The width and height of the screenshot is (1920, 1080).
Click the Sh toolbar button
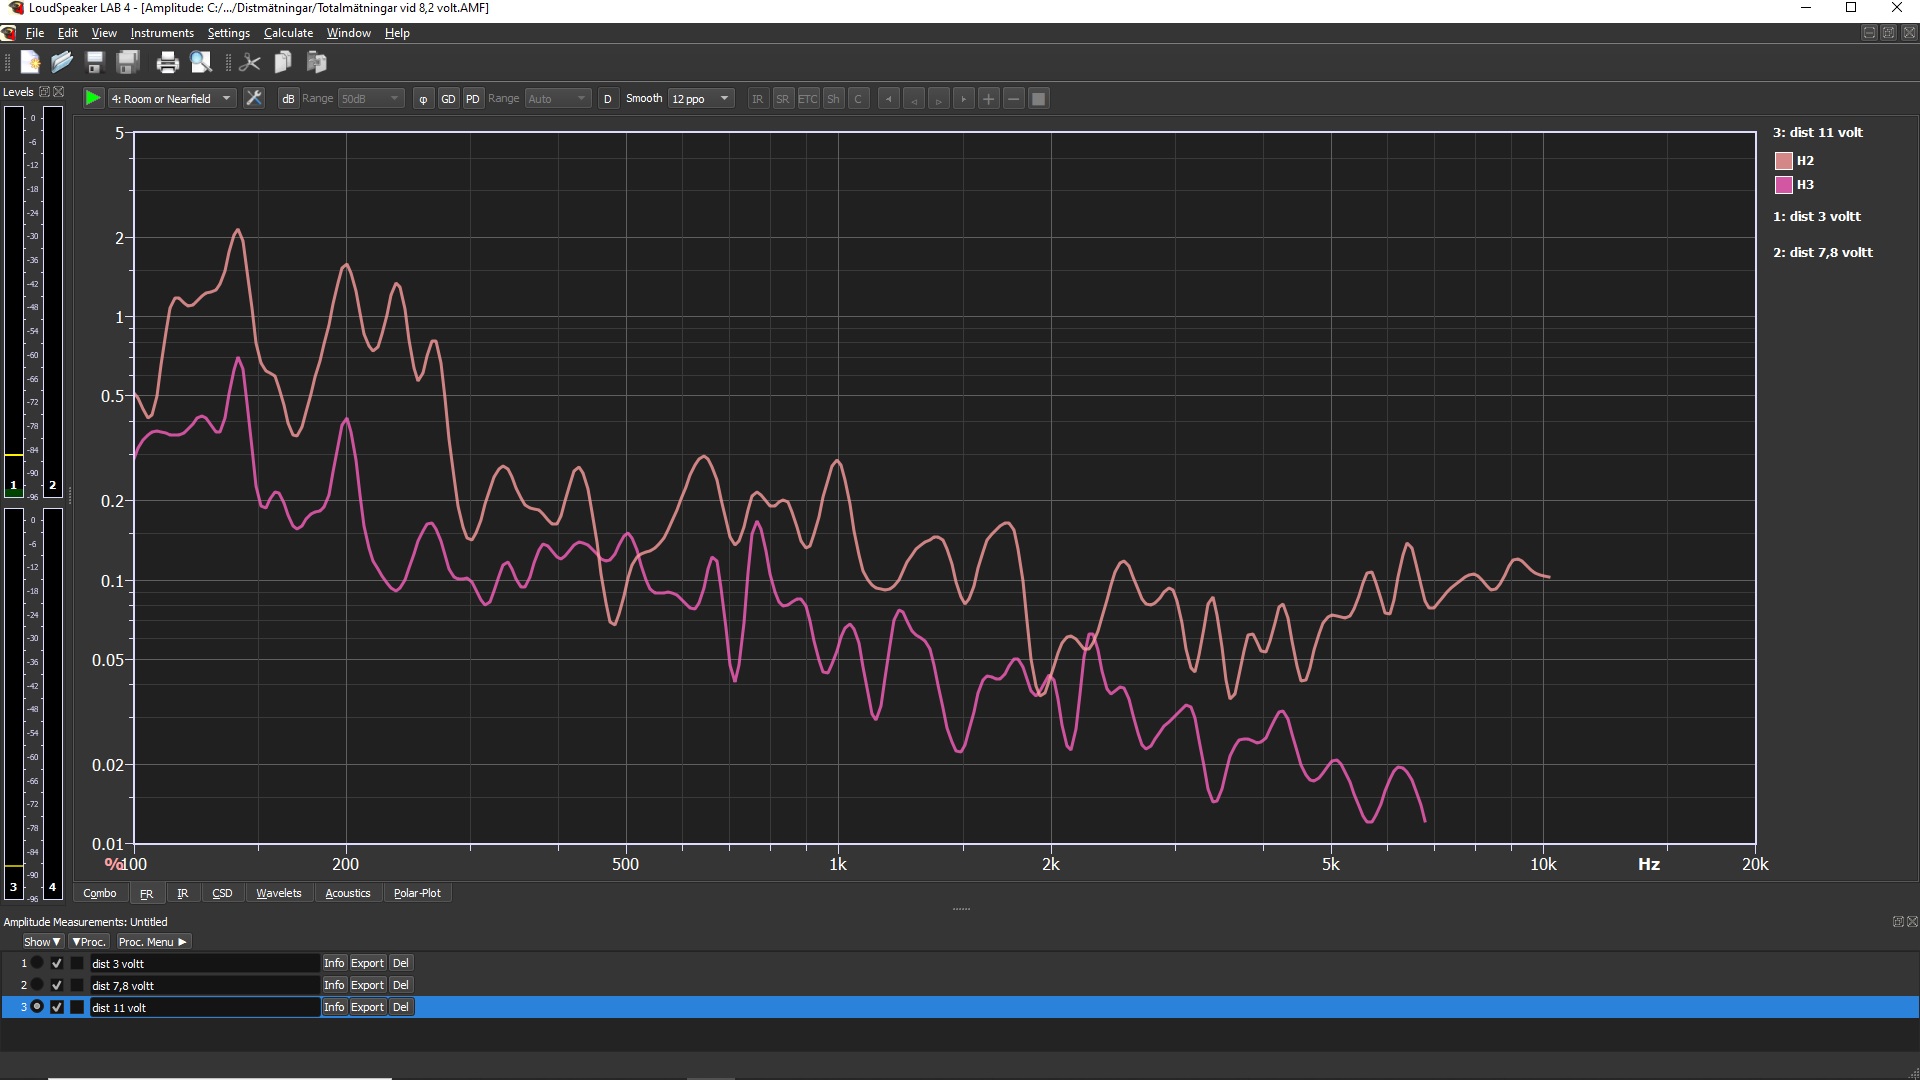pos(833,98)
